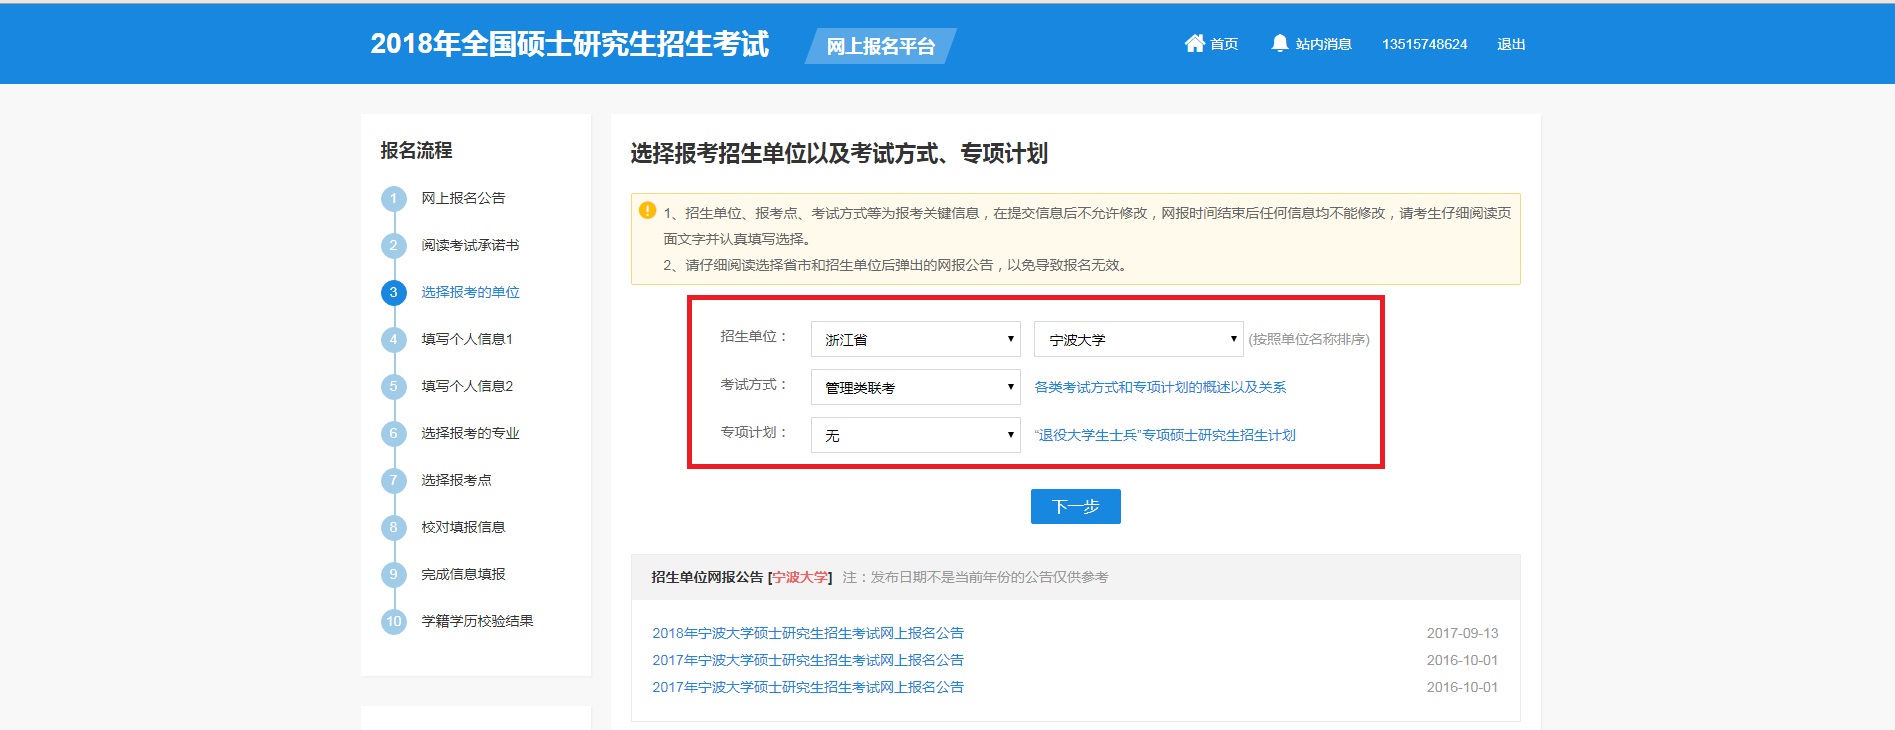Click the 网上报名公告 step label
The width and height of the screenshot is (1895, 730).
tap(463, 198)
